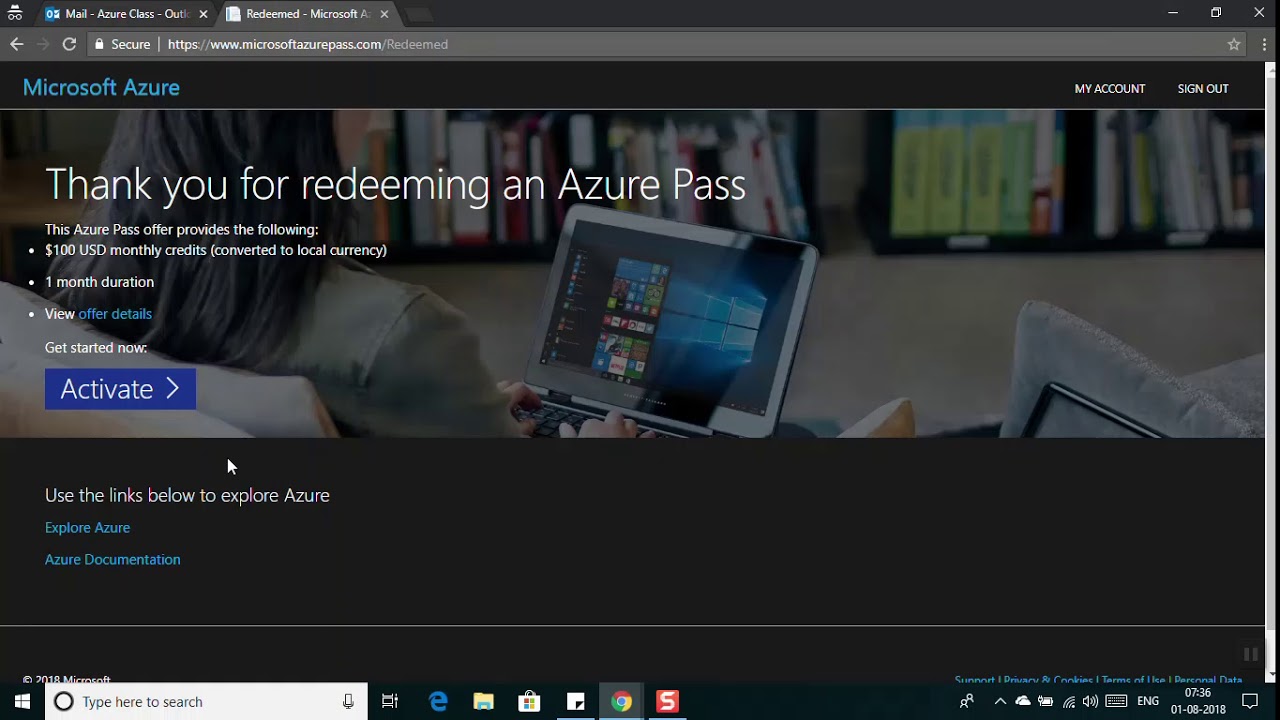Click the browser forward arrow

[42, 44]
